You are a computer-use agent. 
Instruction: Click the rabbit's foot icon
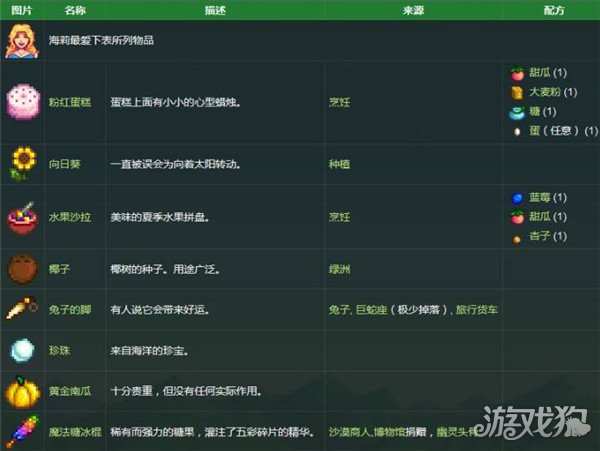coord(22,308)
